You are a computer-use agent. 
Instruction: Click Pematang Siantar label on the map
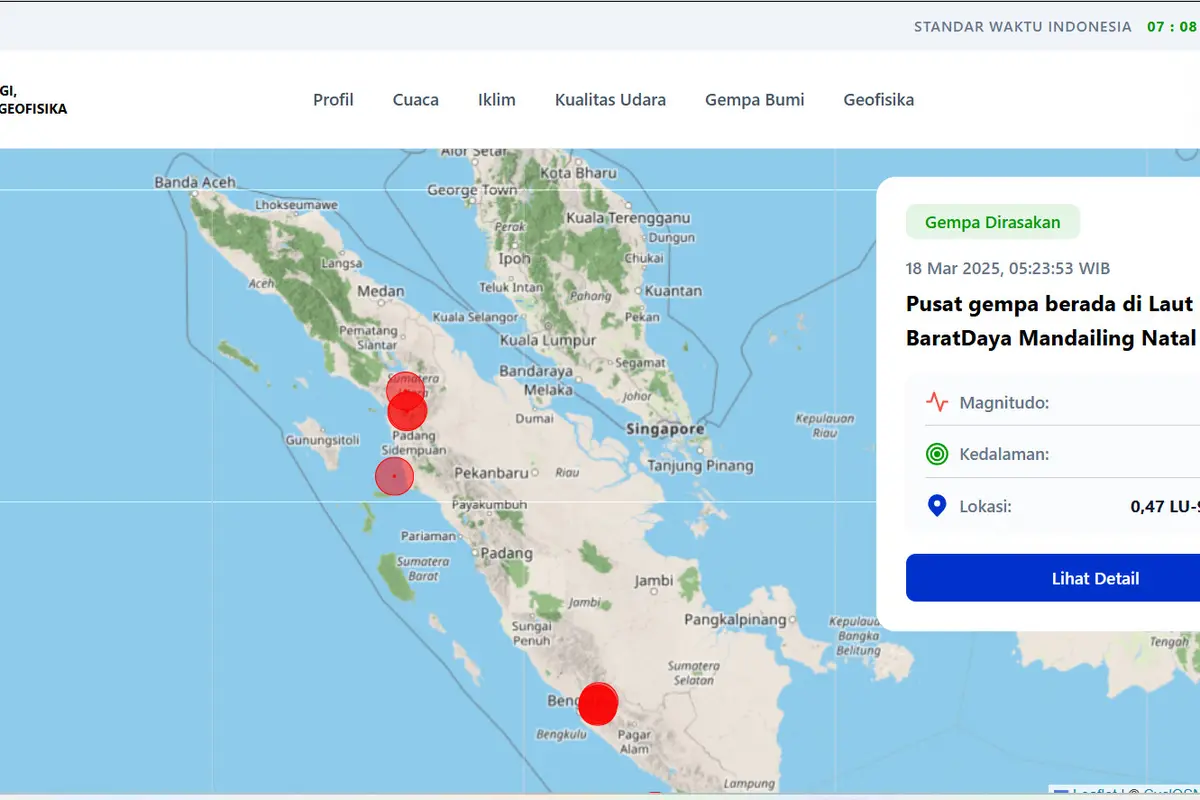[x=369, y=337]
